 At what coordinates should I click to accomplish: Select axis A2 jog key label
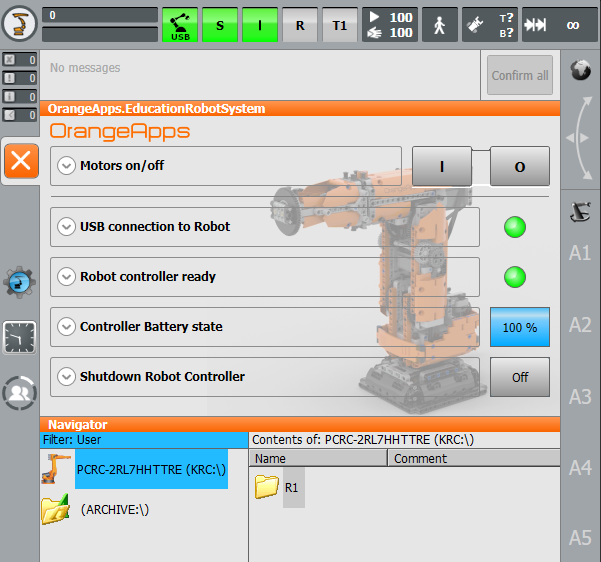coord(580,325)
